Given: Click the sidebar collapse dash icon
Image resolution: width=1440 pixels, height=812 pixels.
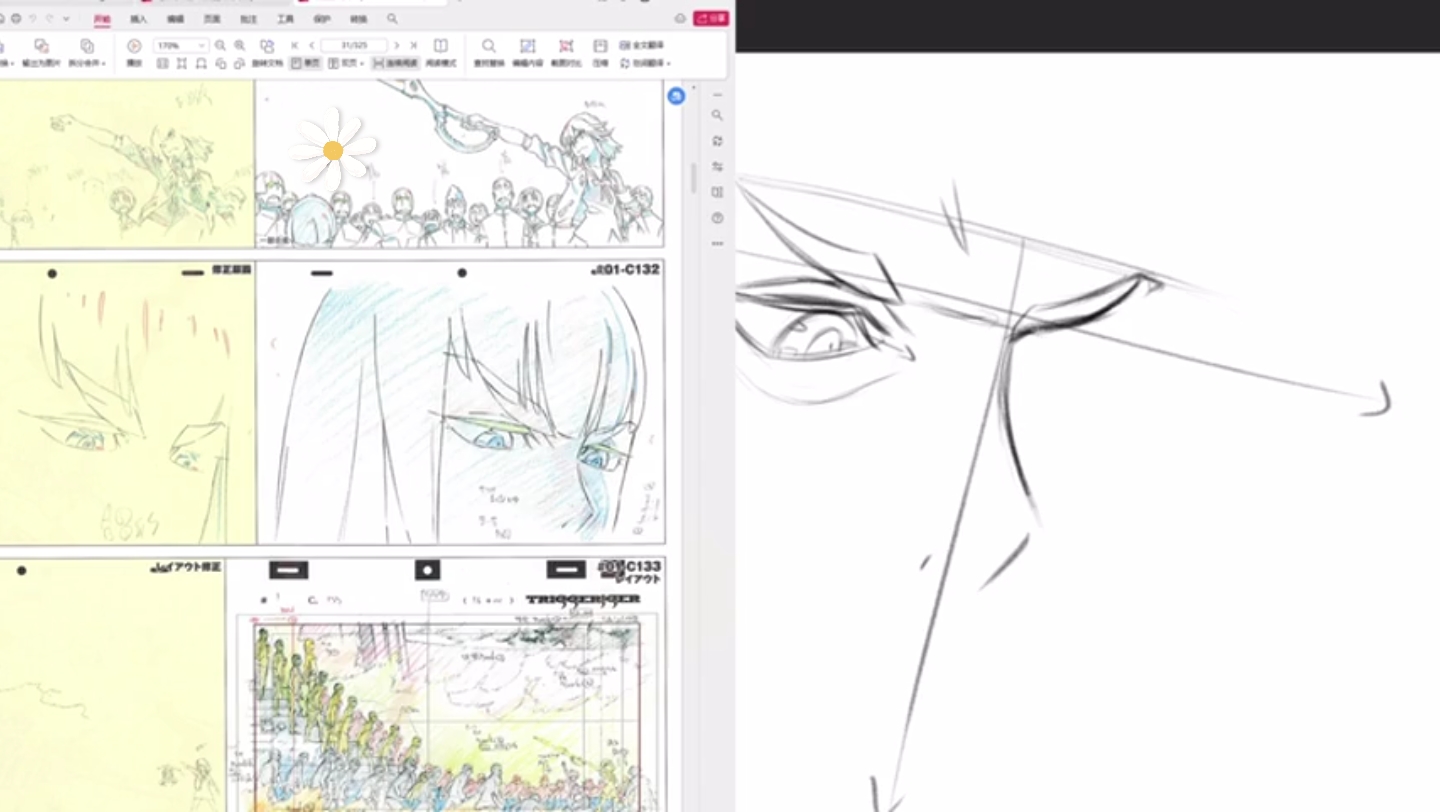Looking at the screenshot, I should [x=717, y=95].
